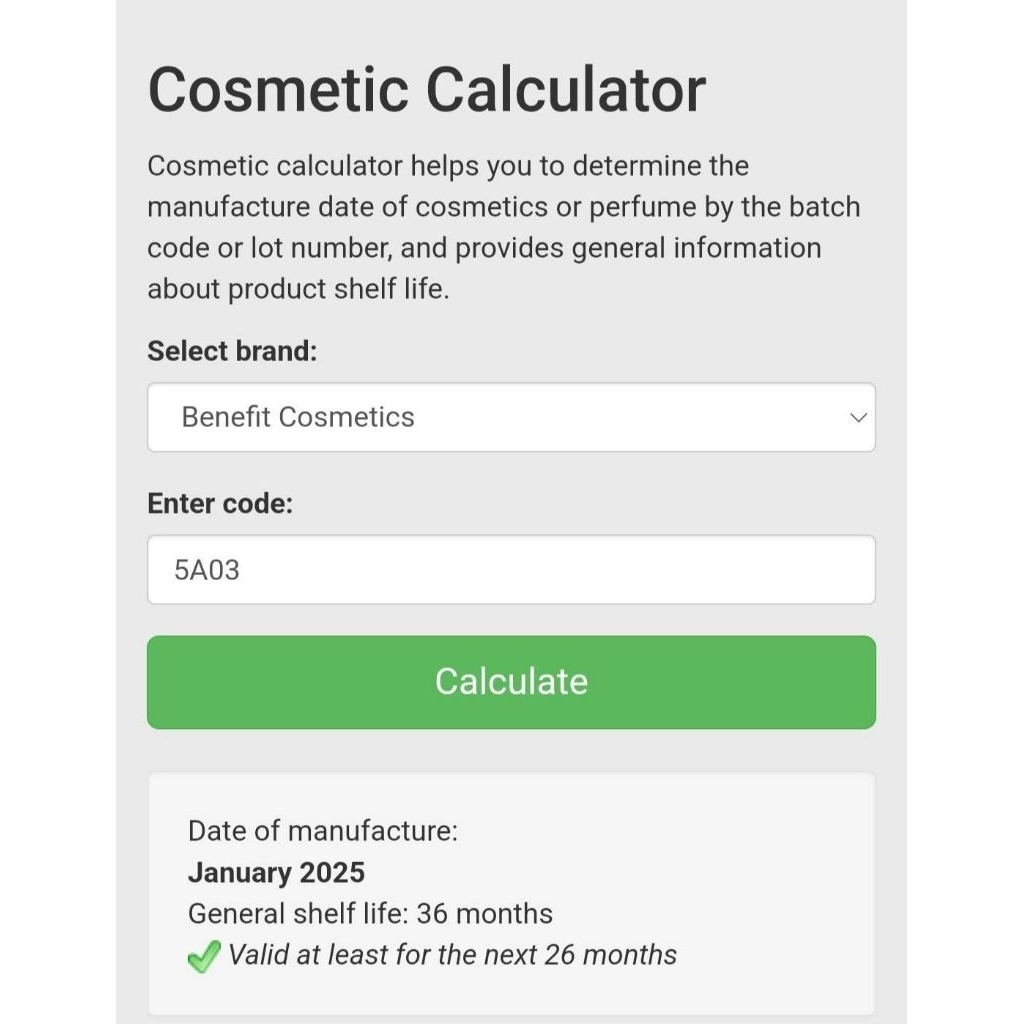This screenshot has height=1024, width=1024.
Task: Click the word "Calculator" in the heading
Action: (x=566, y=90)
